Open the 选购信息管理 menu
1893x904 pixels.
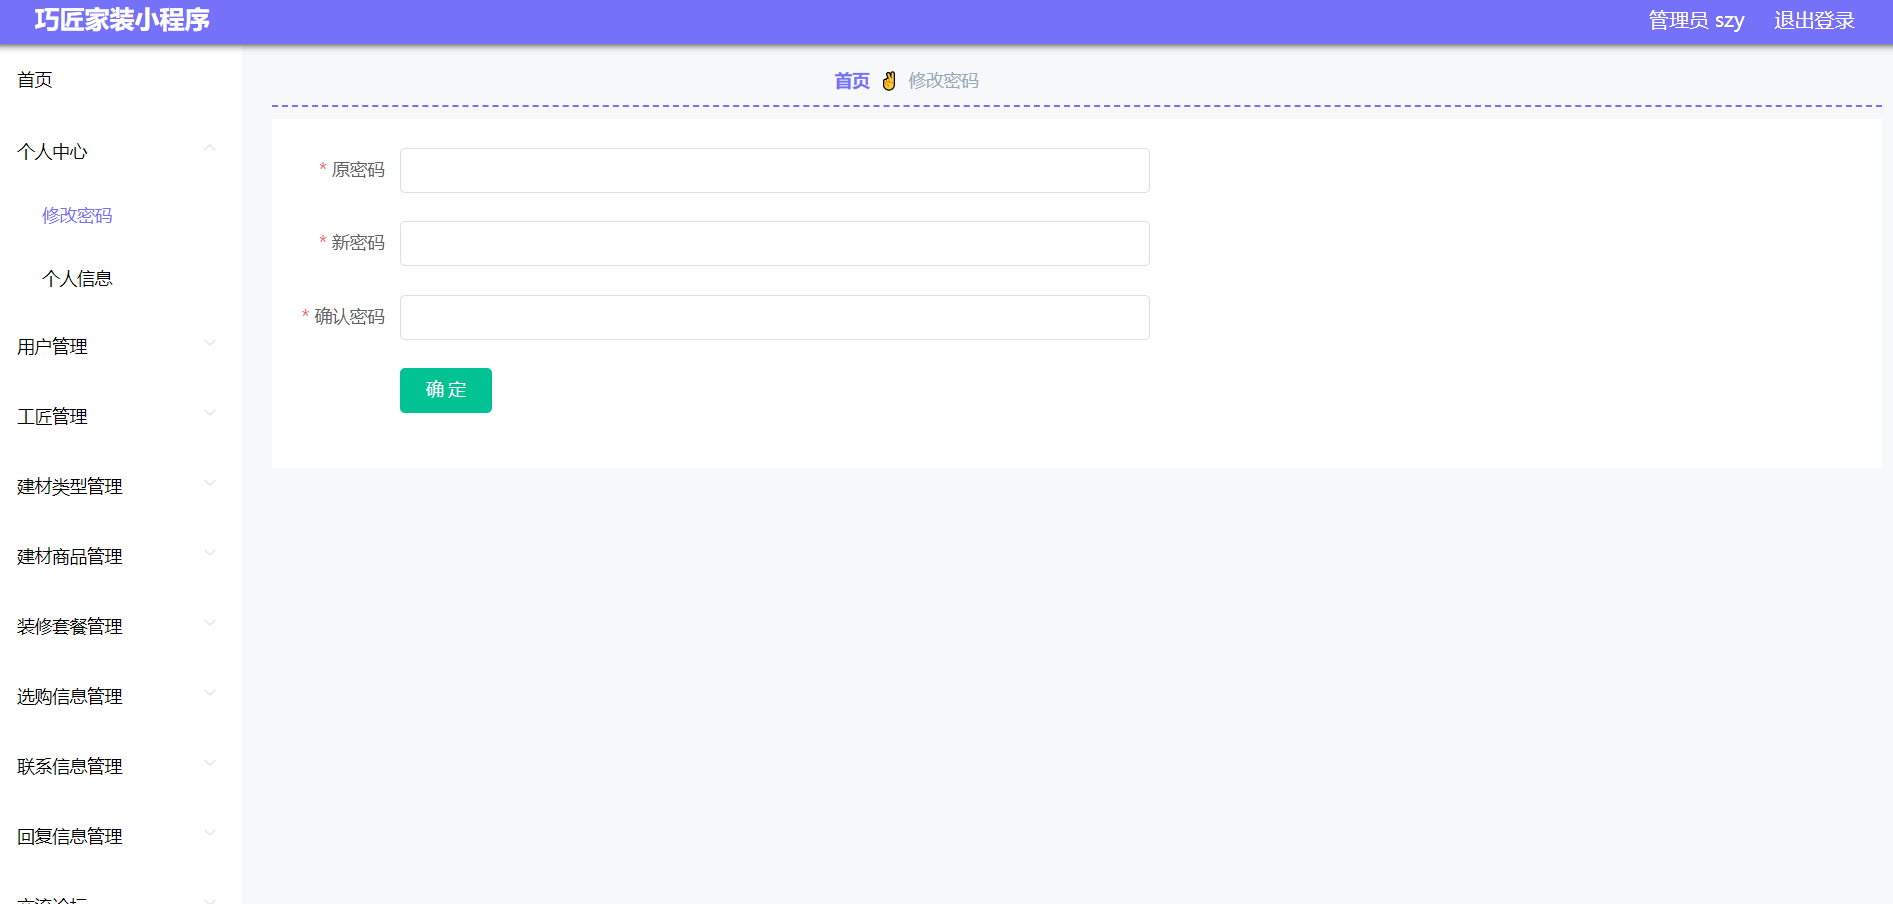(70, 697)
